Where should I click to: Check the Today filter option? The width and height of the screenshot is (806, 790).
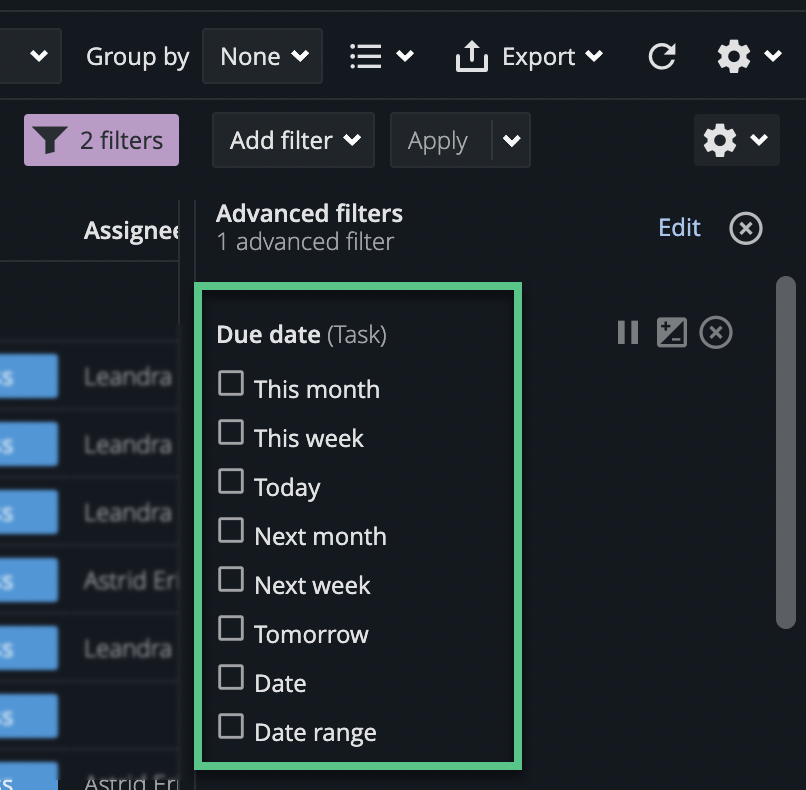pos(231,481)
